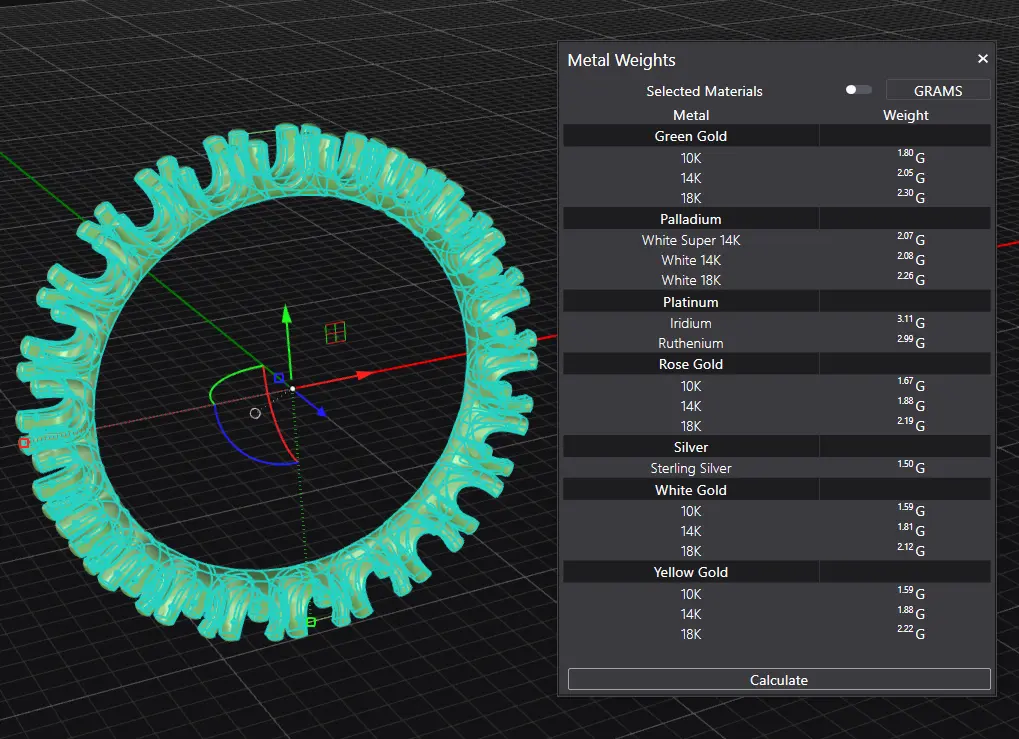Click the red X-axis gumball arrow
The image size is (1019, 739).
click(365, 375)
